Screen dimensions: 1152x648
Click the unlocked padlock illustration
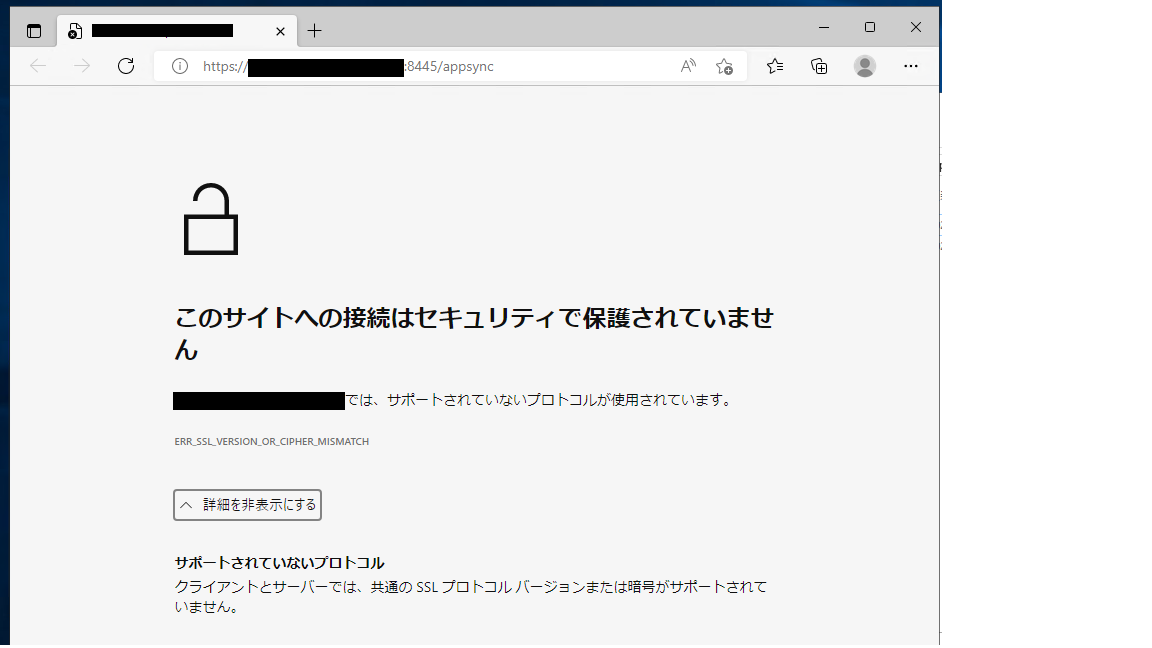click(213, 220)
